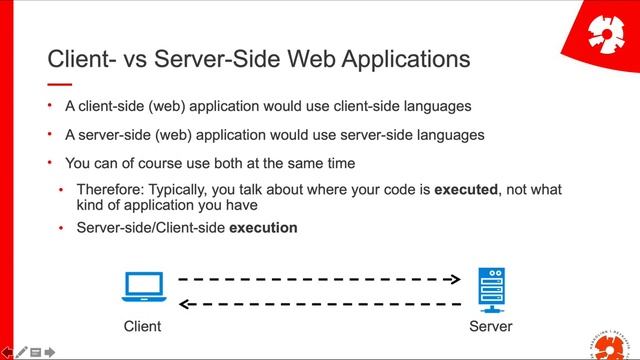
Task: Click 'You can of course use both at the same time'
Action: (x=210, y=163)
